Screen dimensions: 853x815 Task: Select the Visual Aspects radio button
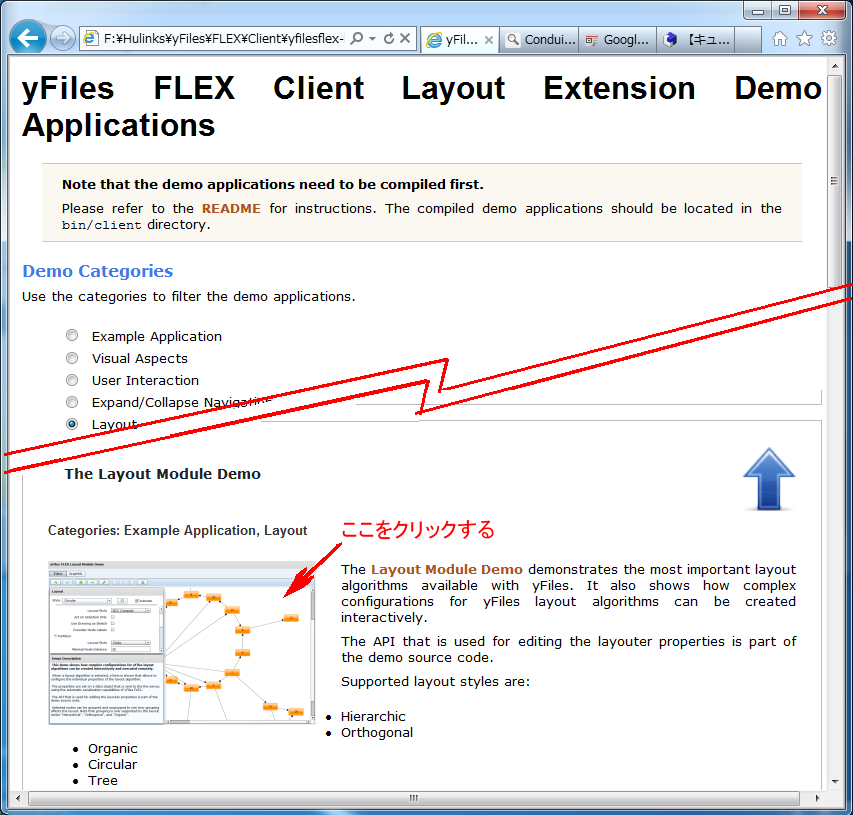[72, 358]
